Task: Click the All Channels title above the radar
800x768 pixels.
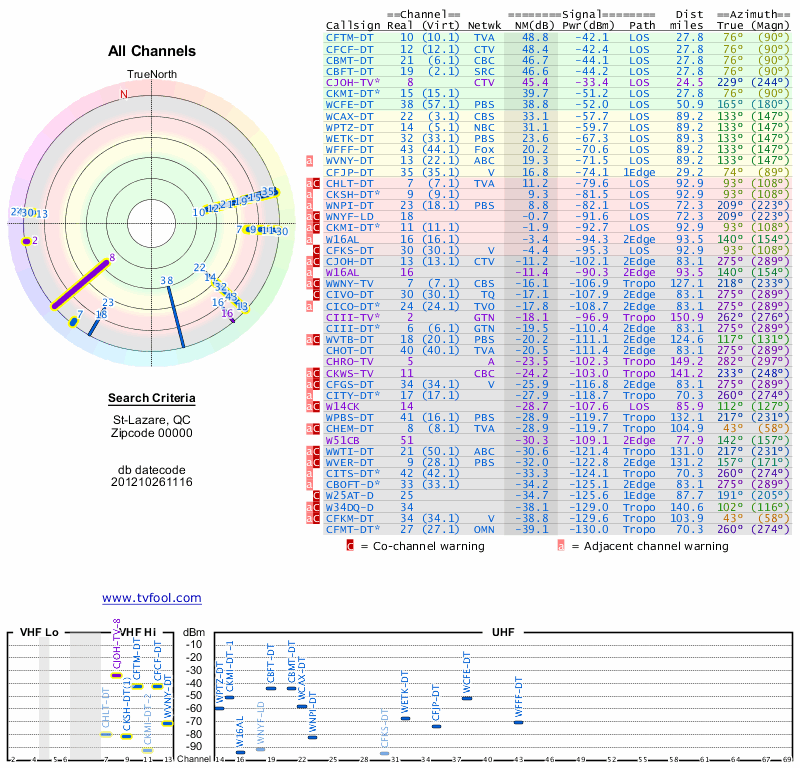Action: click(x=153, y=51)
